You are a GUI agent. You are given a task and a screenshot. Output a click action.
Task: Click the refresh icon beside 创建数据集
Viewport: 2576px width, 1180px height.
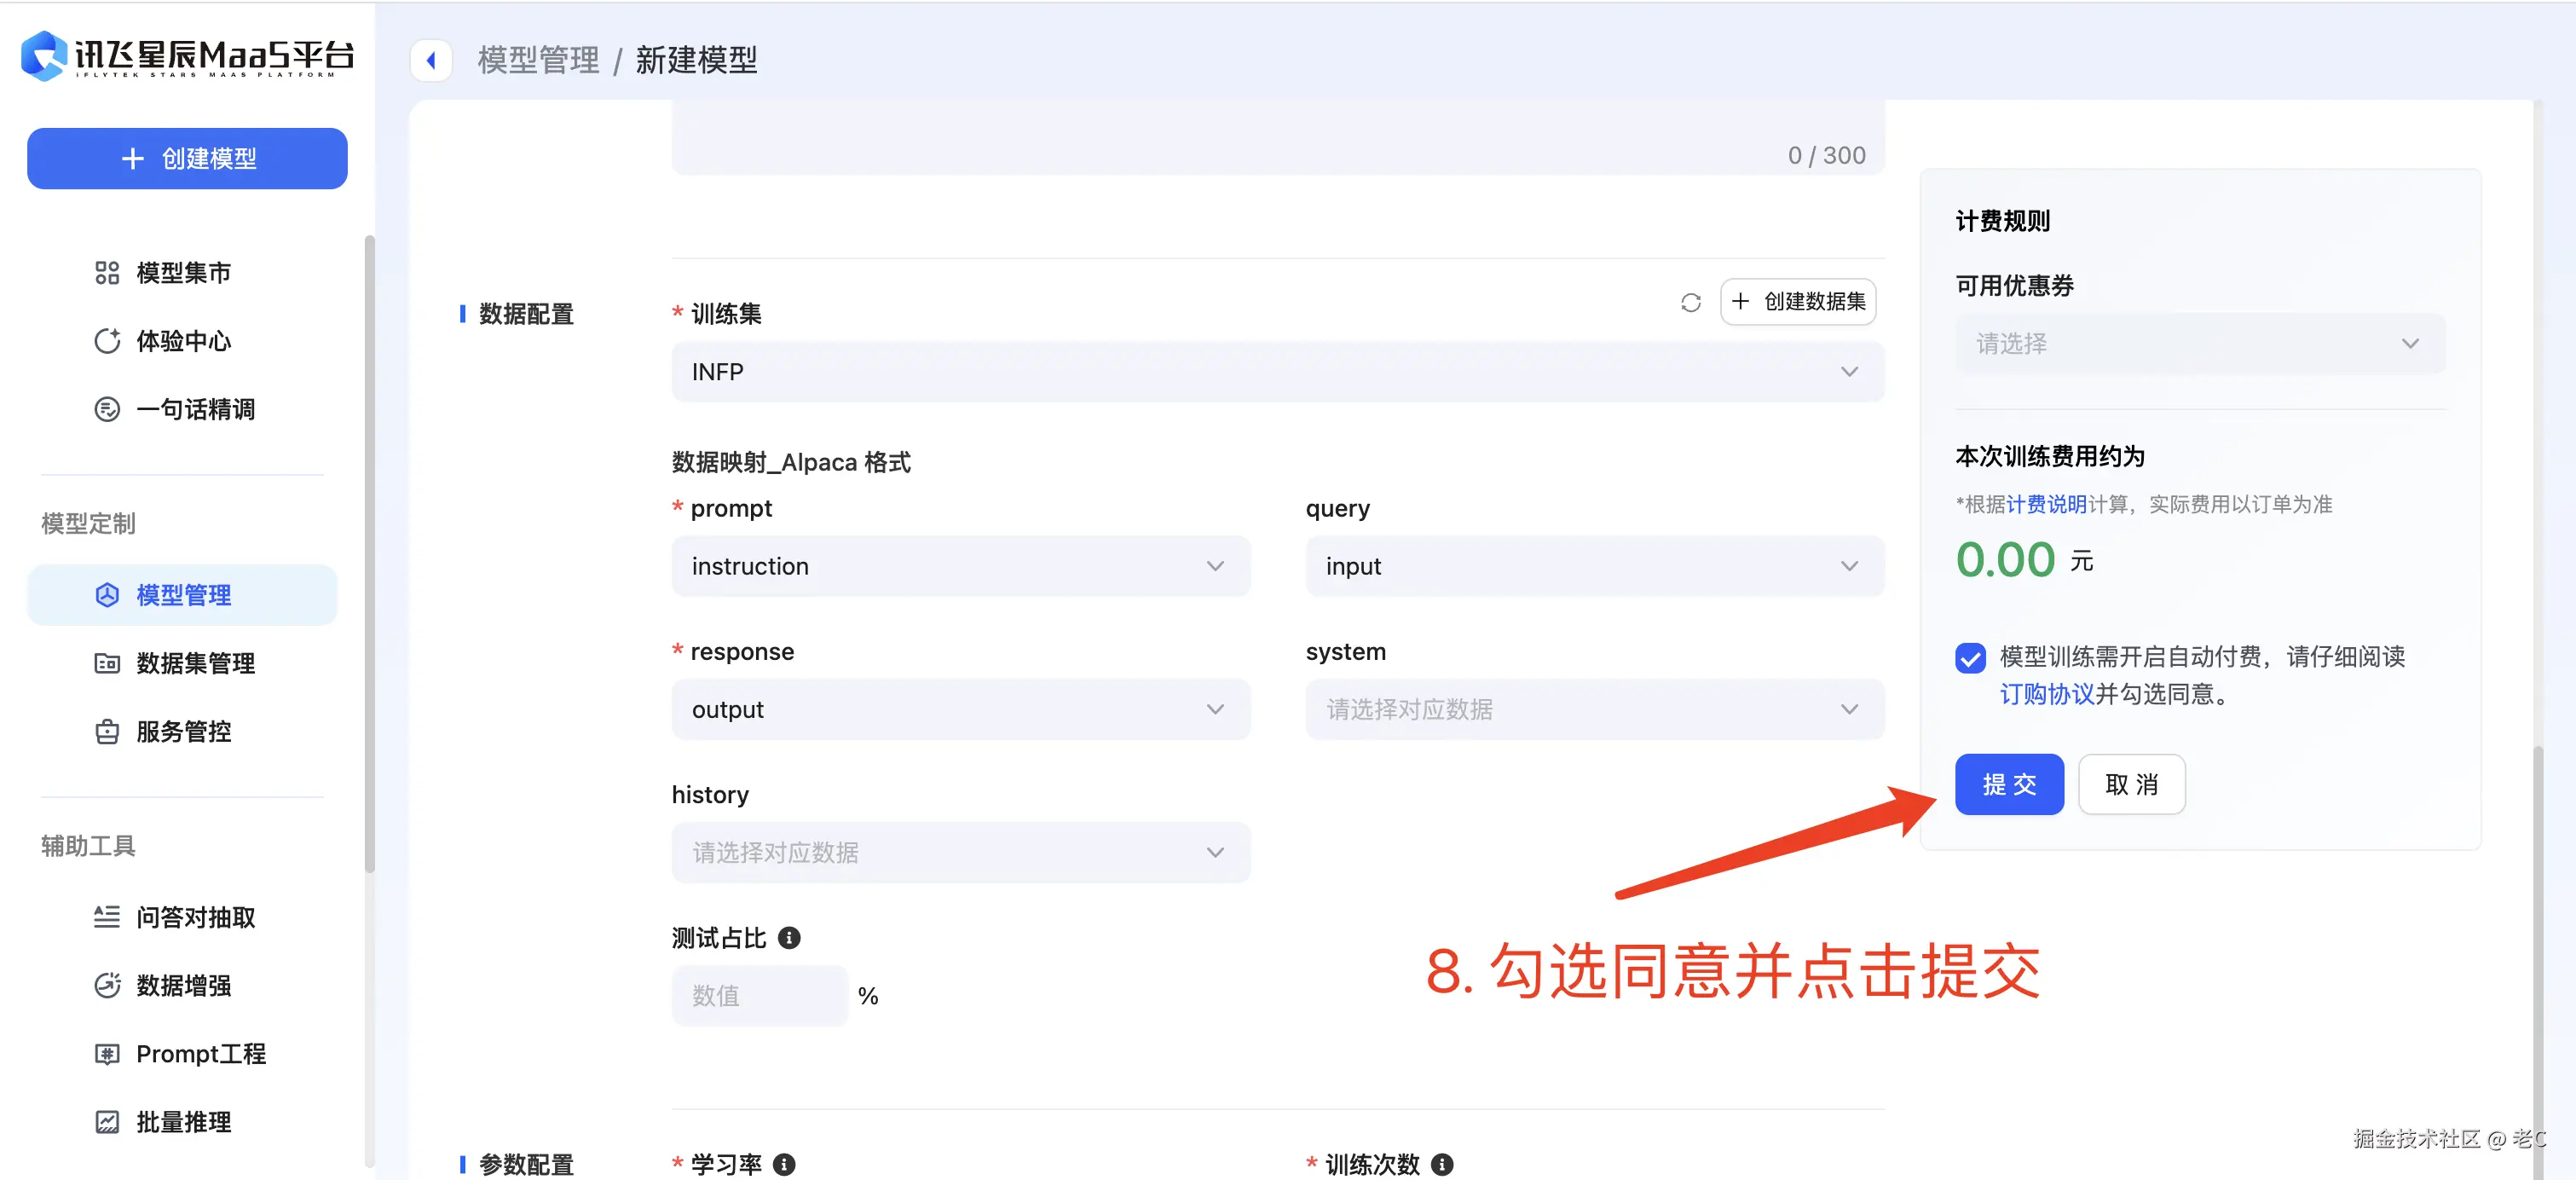click(x=1690, y=301)
